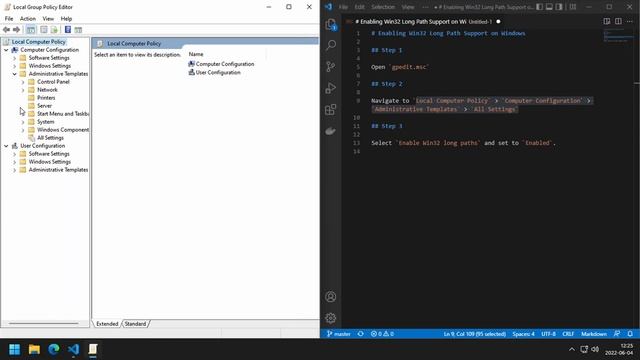Click the horizontal scrollbar of the tree pane
This screenshot has width=640, height=360.
tap(44, 324)
